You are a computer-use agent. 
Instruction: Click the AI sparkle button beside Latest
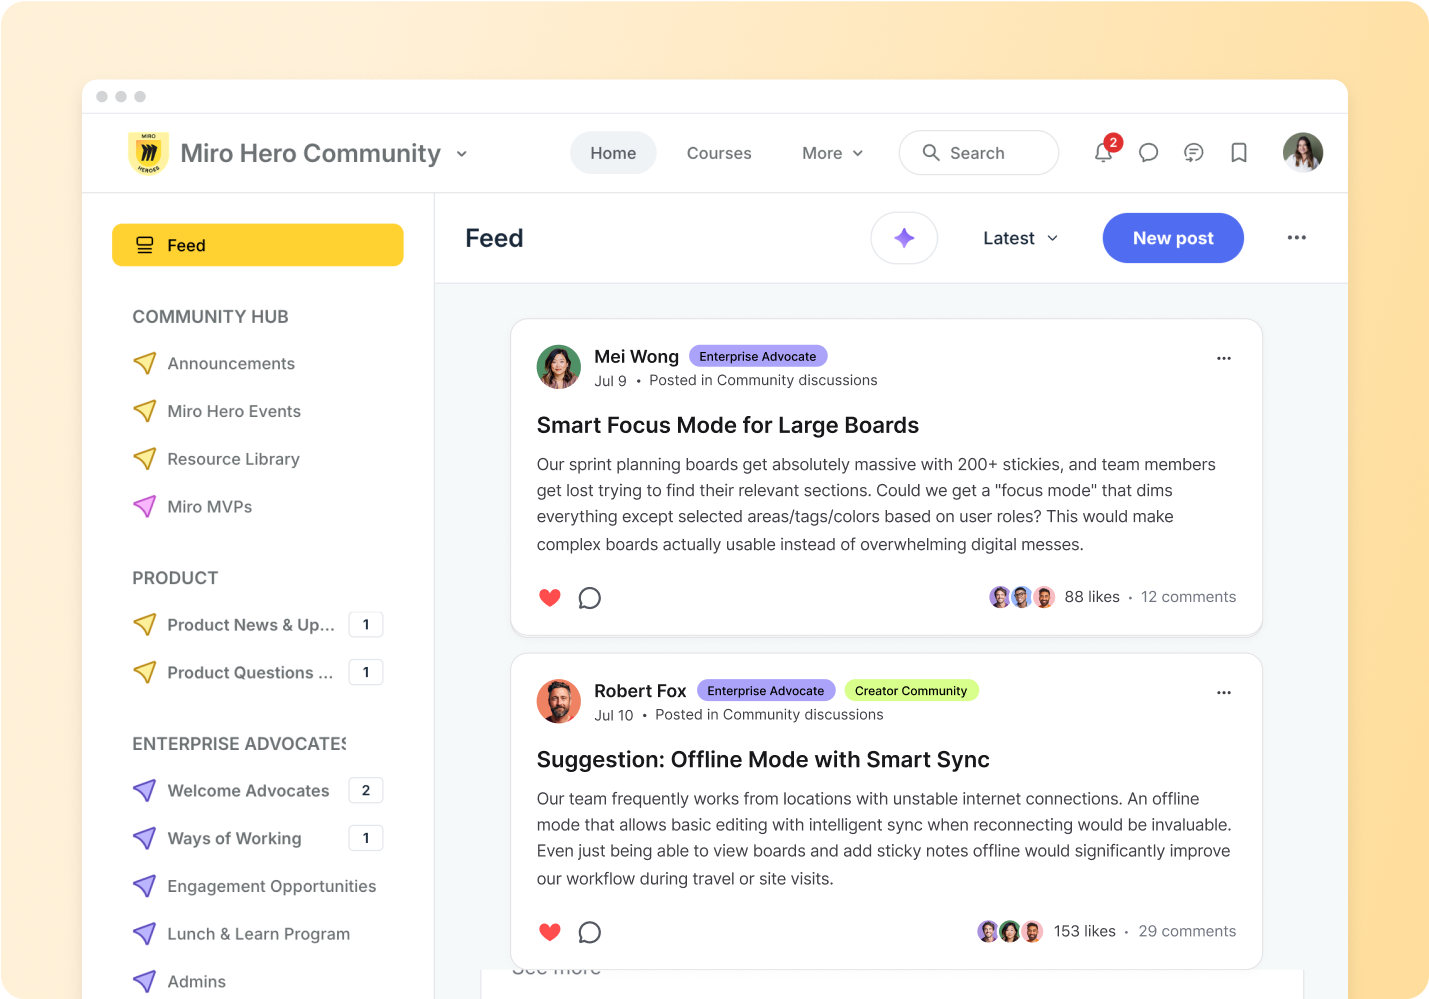(904, 238)
